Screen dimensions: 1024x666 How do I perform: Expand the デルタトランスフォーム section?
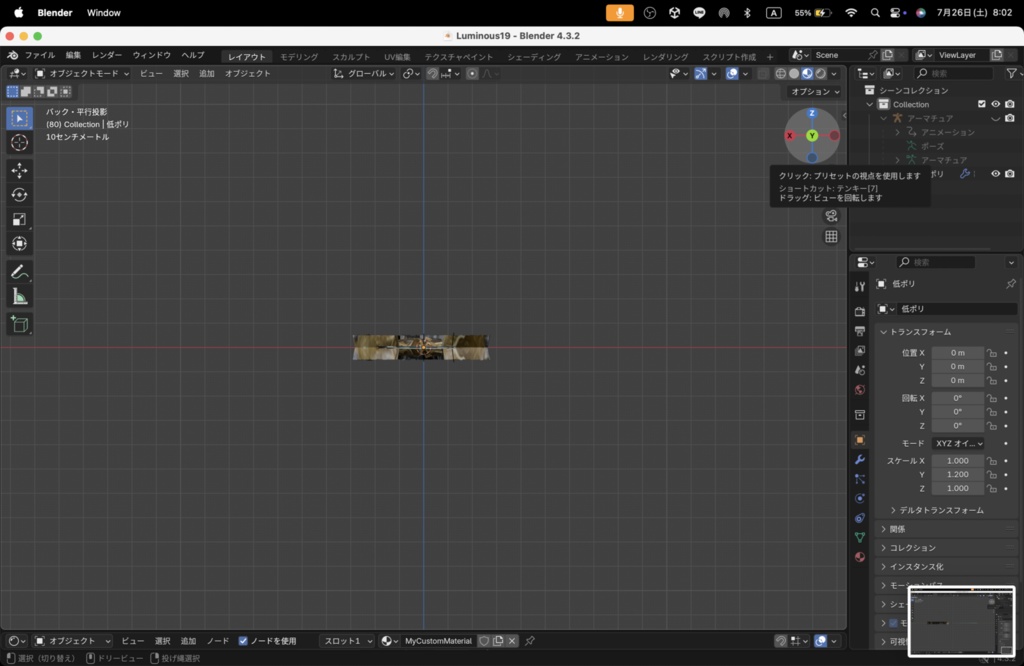click(936, 510)
